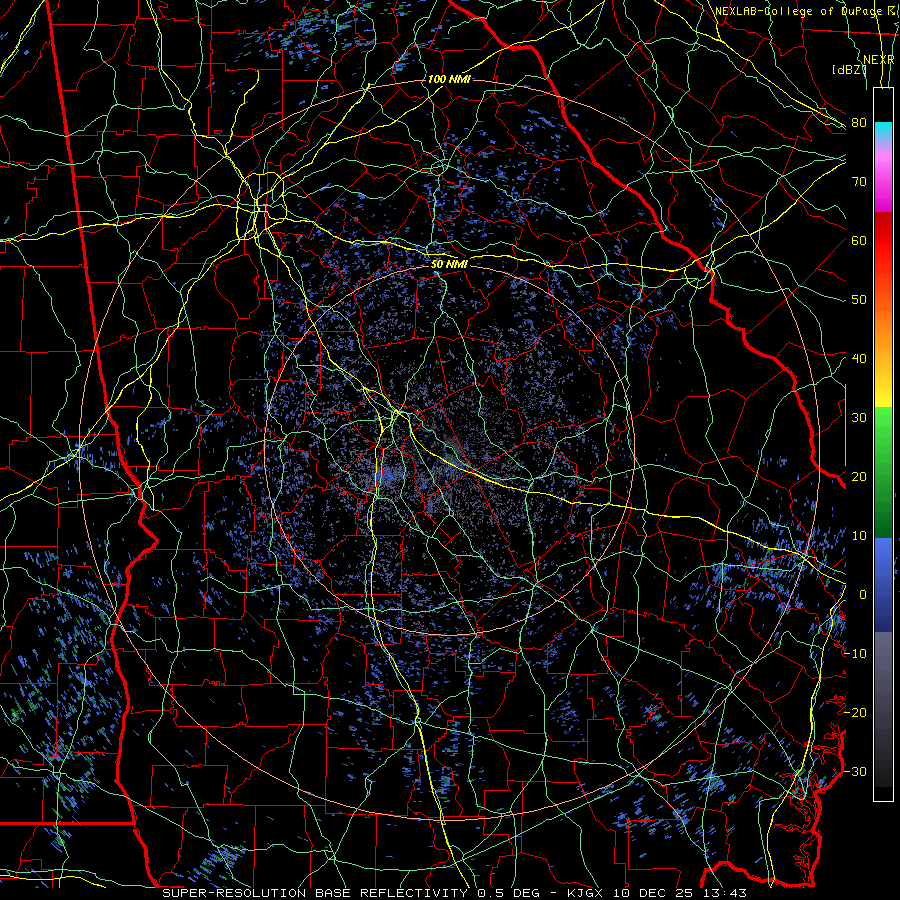Click the 20 dBZ legend value

point(859,477)
